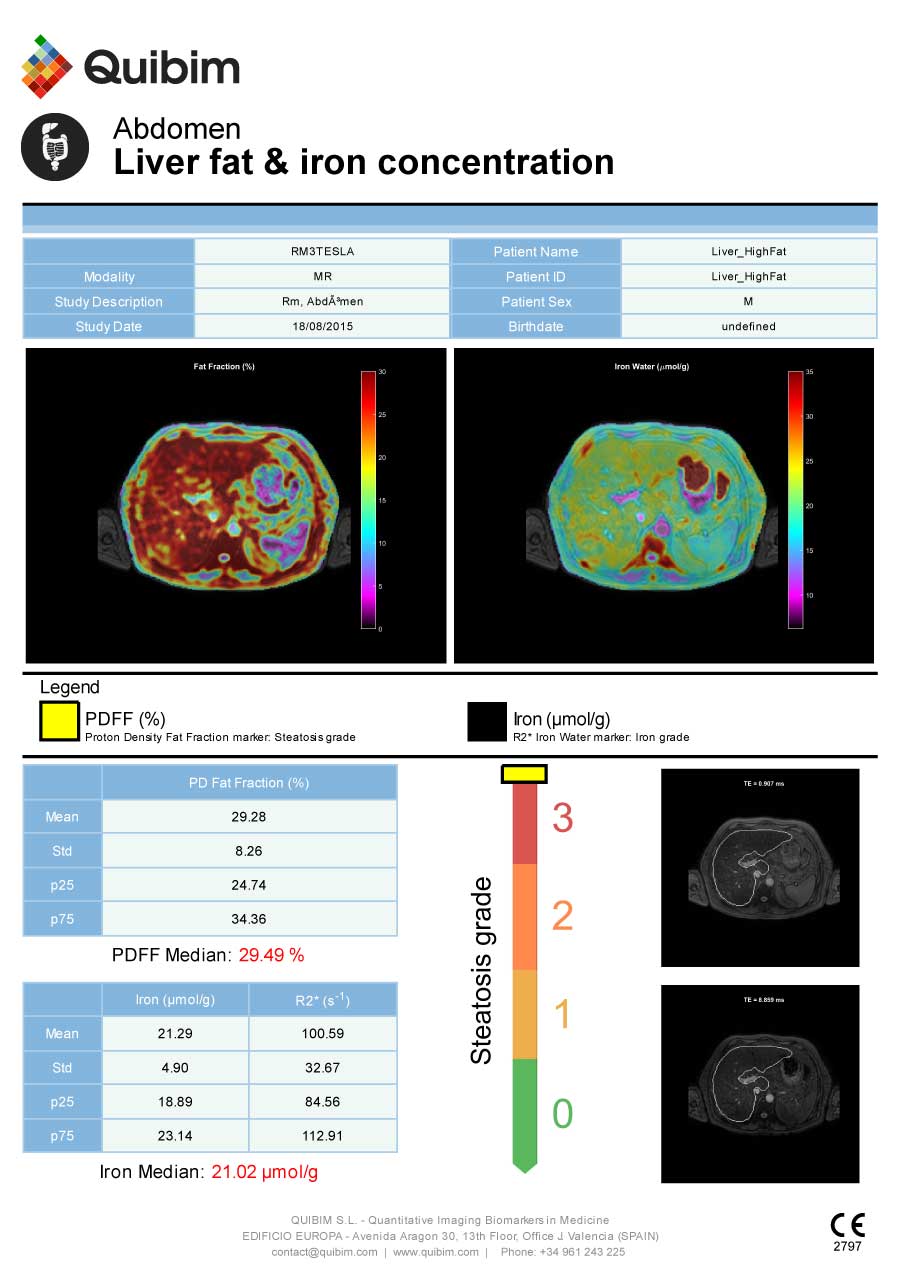Click the Study Date value 18/08/2015
The width and height of the screenshot is (901, 1274).
322,326
